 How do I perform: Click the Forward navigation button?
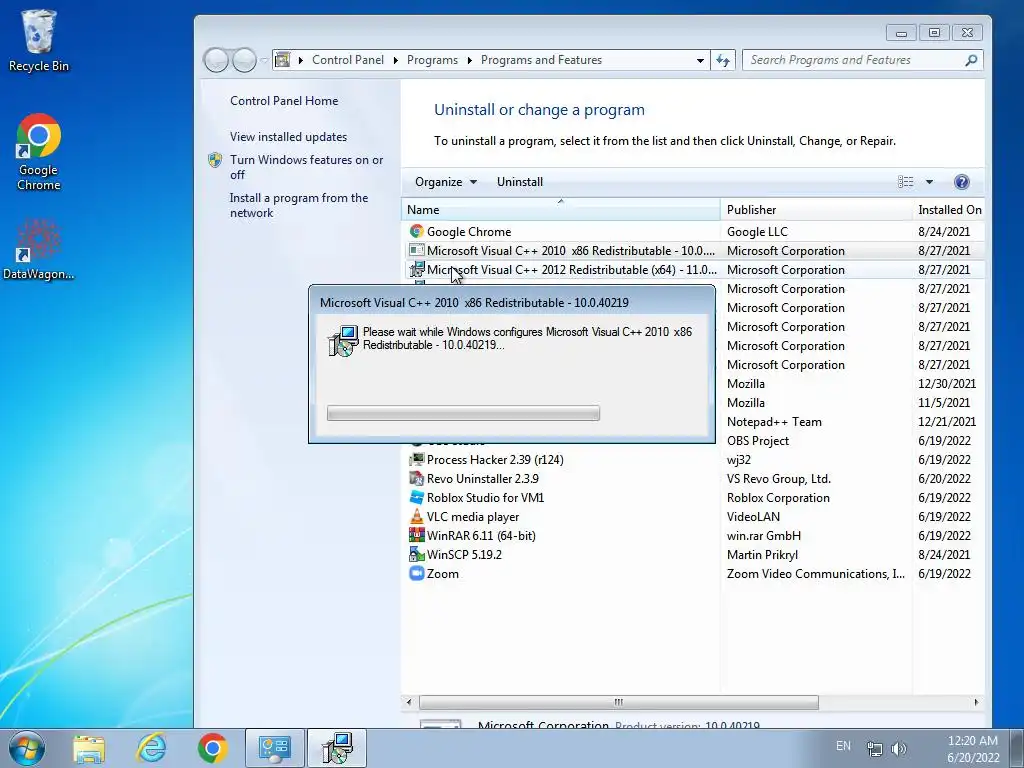click(245, 60)
